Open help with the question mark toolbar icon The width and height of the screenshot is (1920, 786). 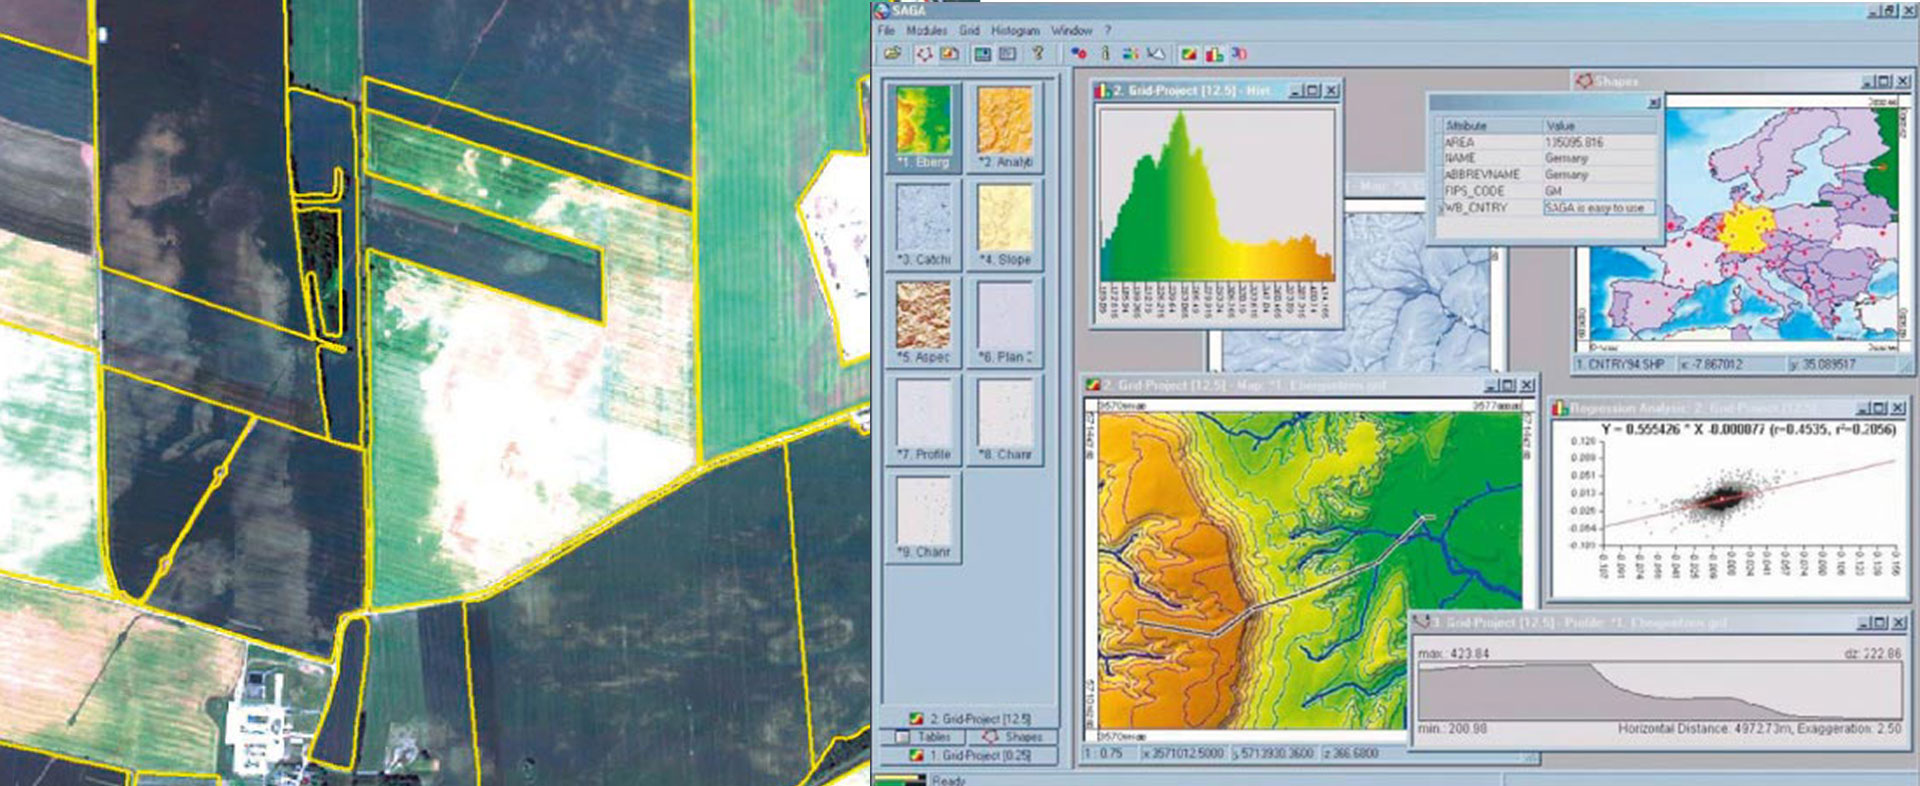pos(1038,53)
